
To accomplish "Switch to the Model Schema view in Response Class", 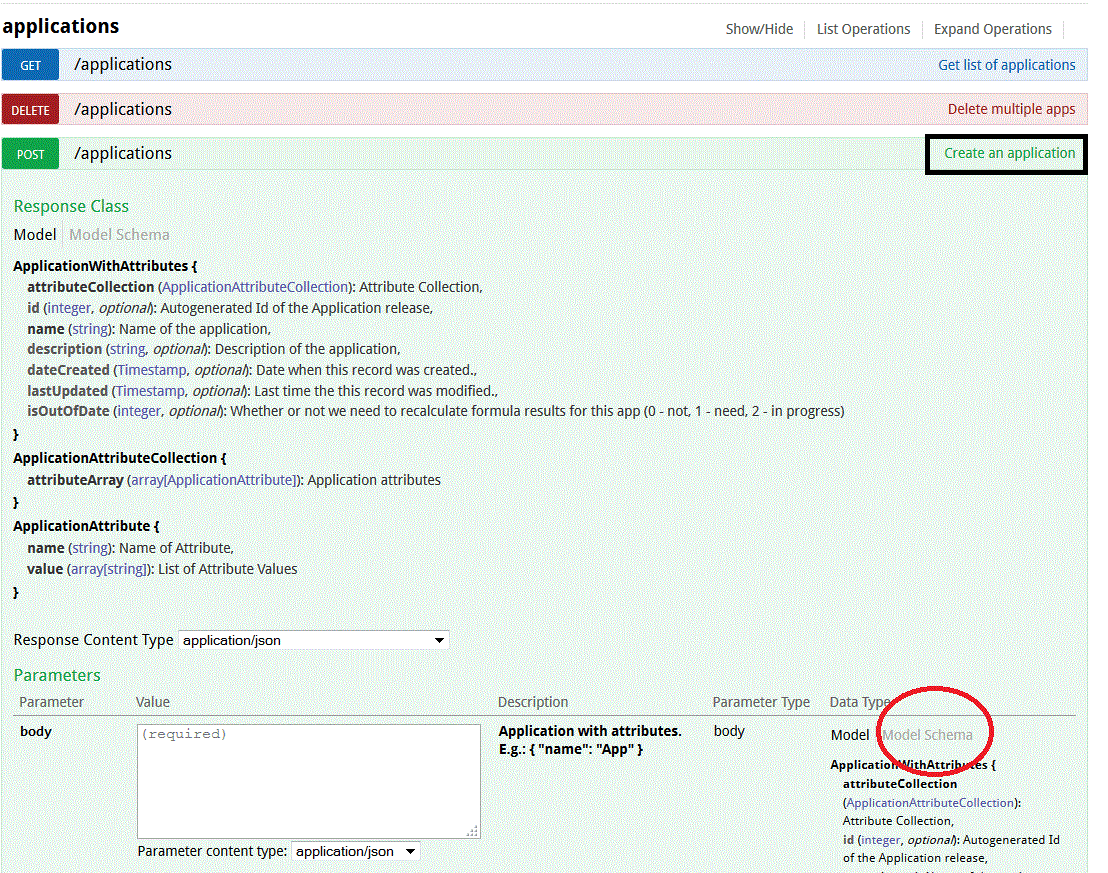I will (118, 234).
